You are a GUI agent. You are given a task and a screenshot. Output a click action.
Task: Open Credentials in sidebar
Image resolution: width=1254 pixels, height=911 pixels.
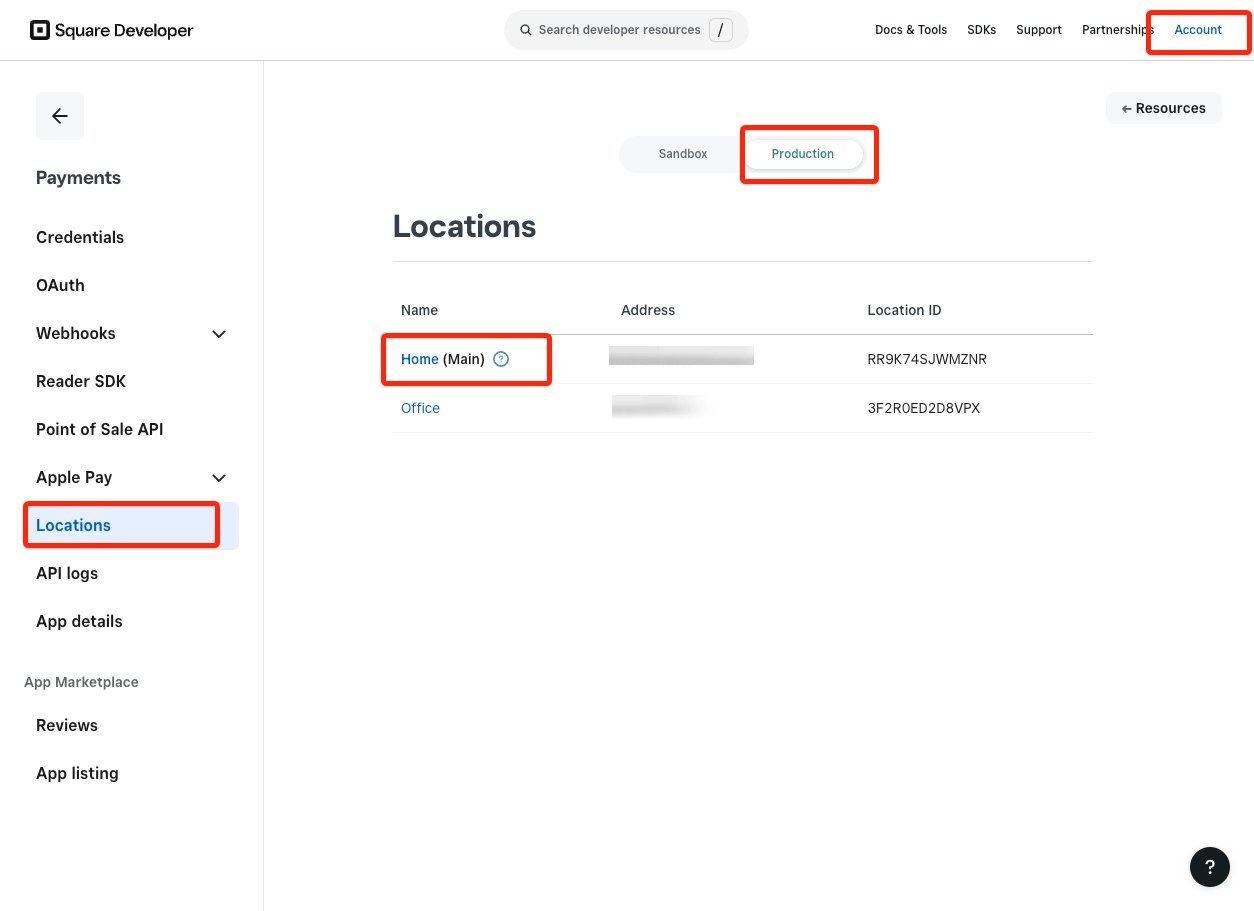point(80,237)
